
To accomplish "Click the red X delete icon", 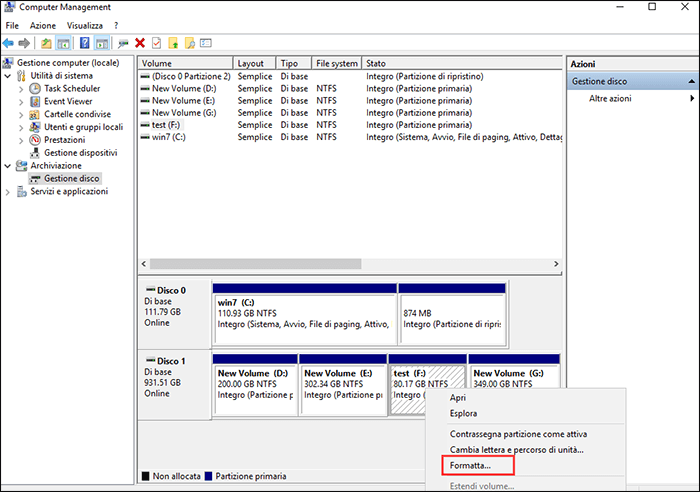I will click(140, 43).
